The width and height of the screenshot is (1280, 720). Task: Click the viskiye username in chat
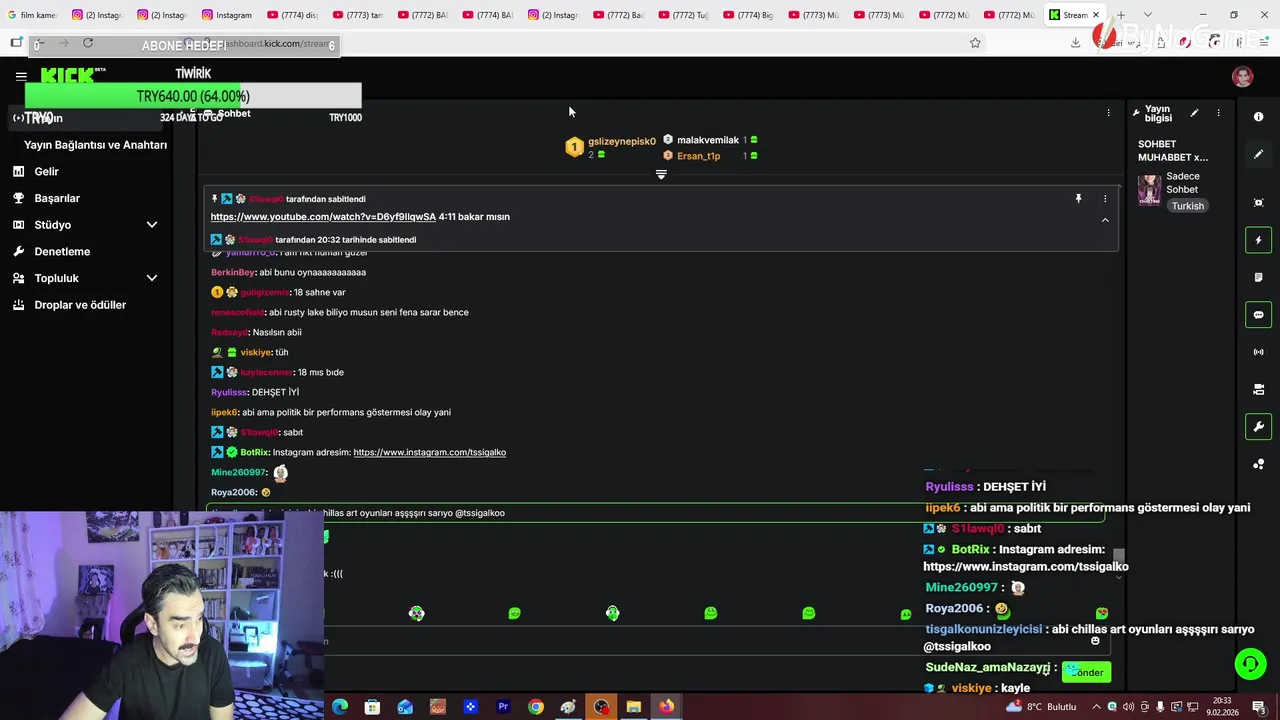[256, 352]
